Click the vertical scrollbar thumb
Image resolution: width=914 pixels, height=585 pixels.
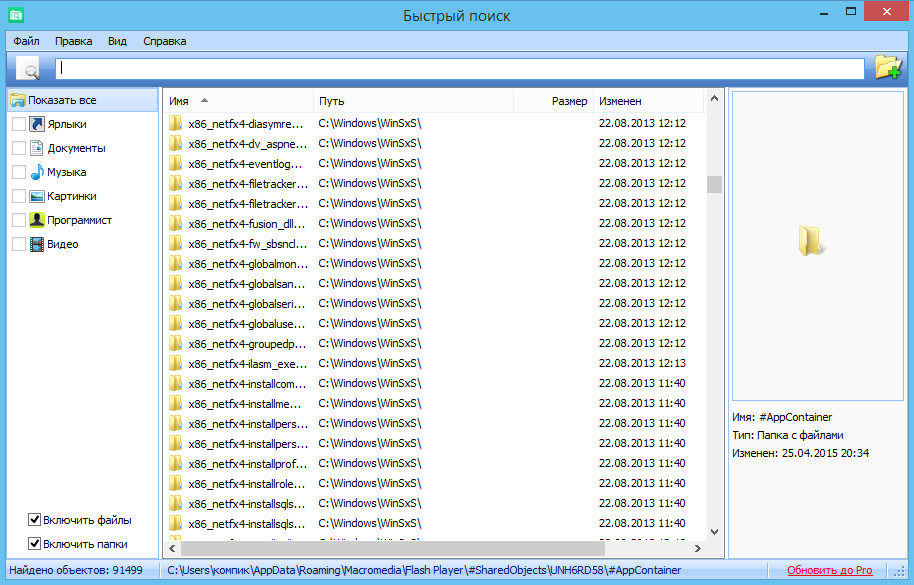coord(714,184)
